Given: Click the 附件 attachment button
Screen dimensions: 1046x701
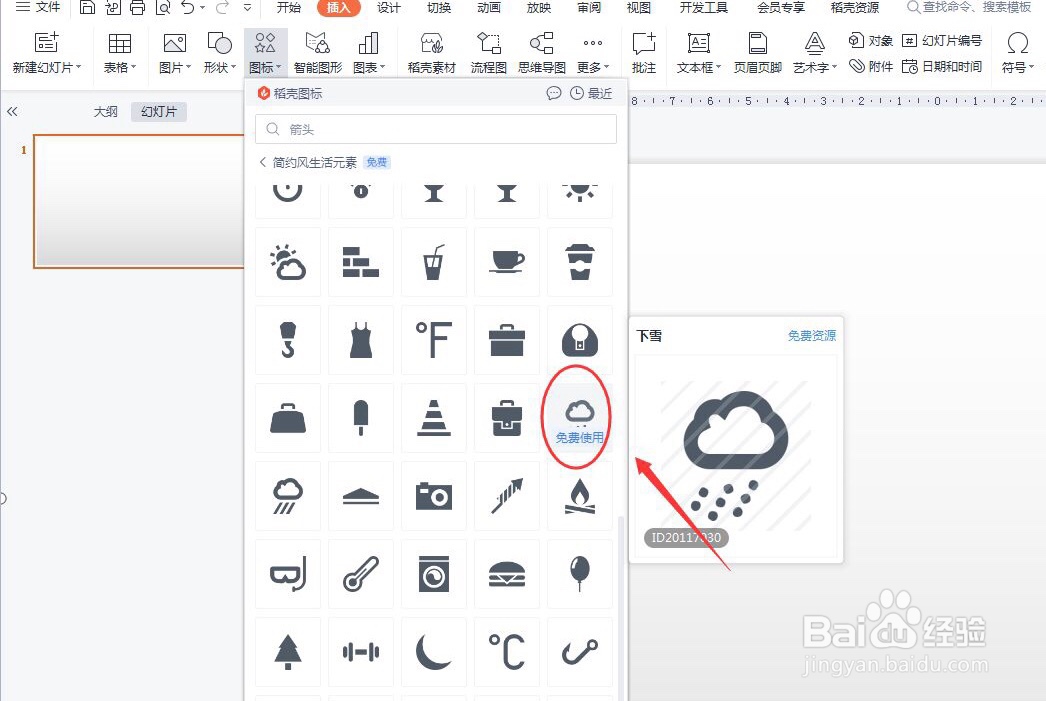Looking at the screenshot, I should pos(871,66).
